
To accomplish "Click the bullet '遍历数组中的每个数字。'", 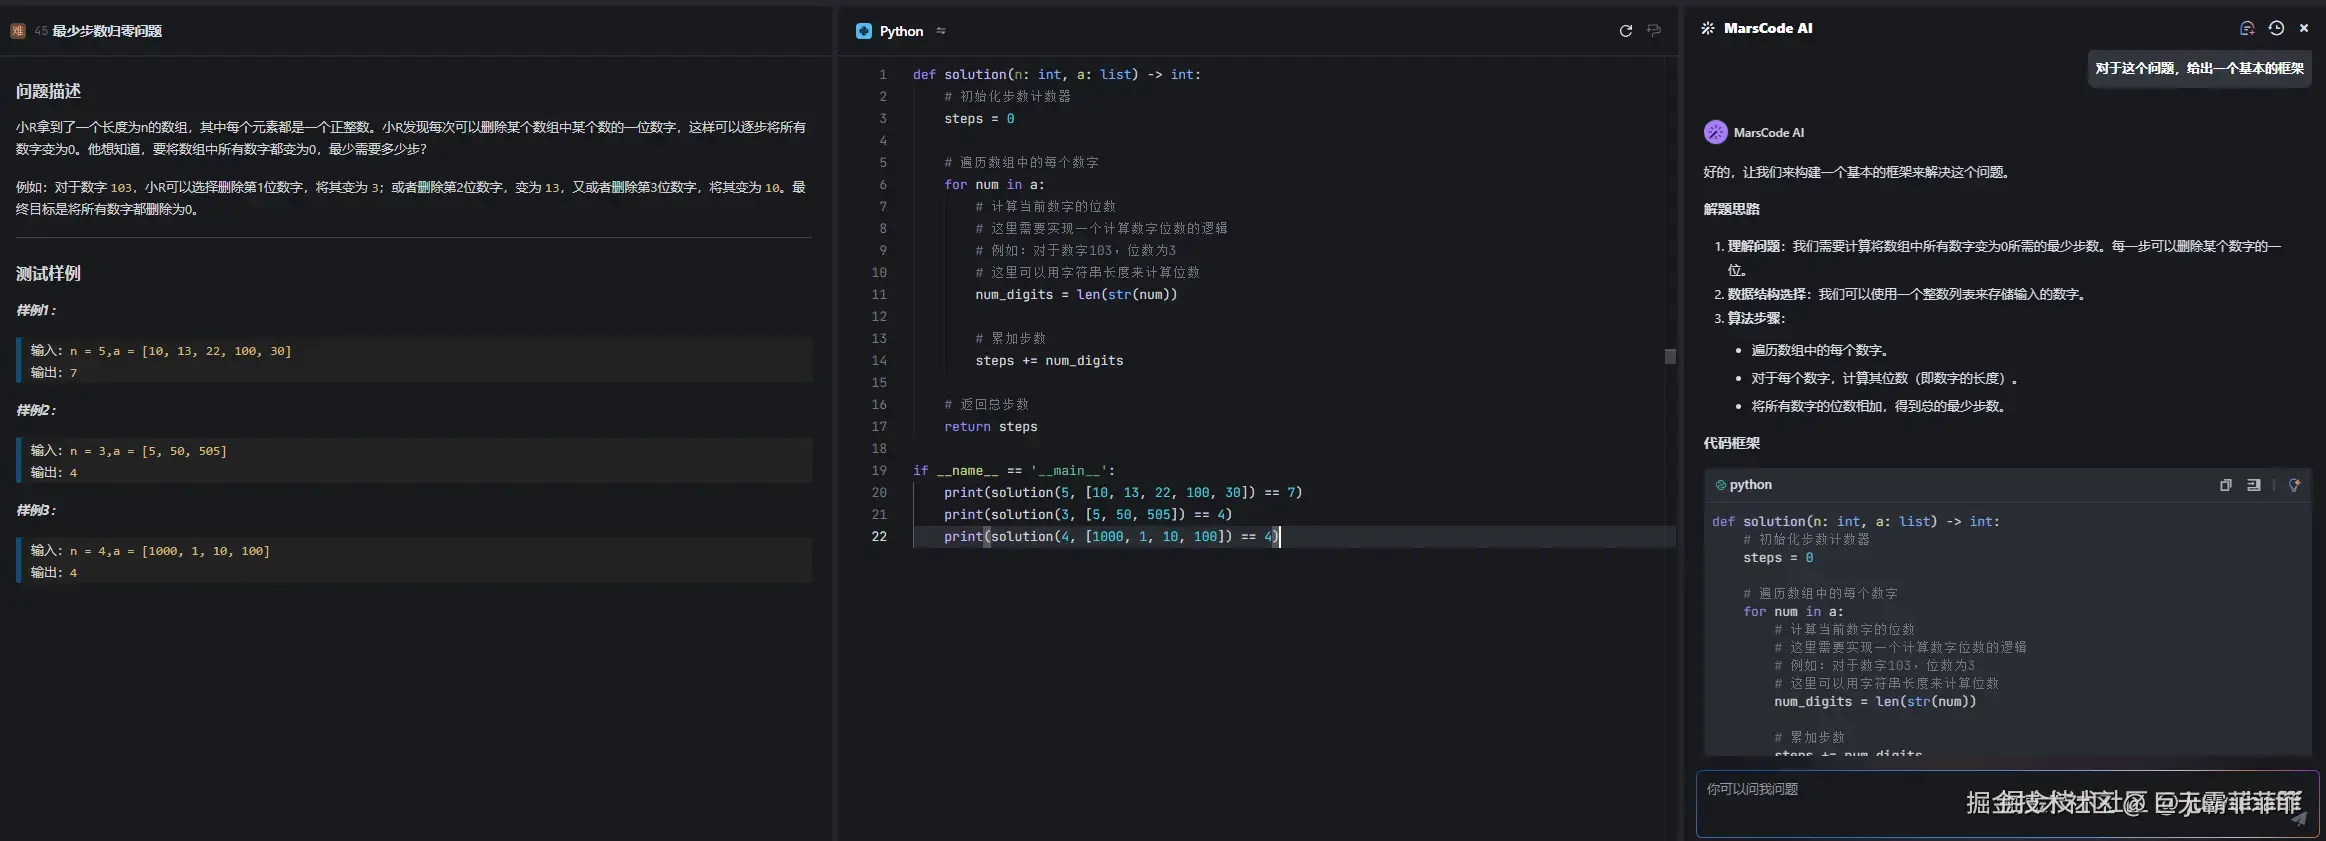I will (1820, 350).
